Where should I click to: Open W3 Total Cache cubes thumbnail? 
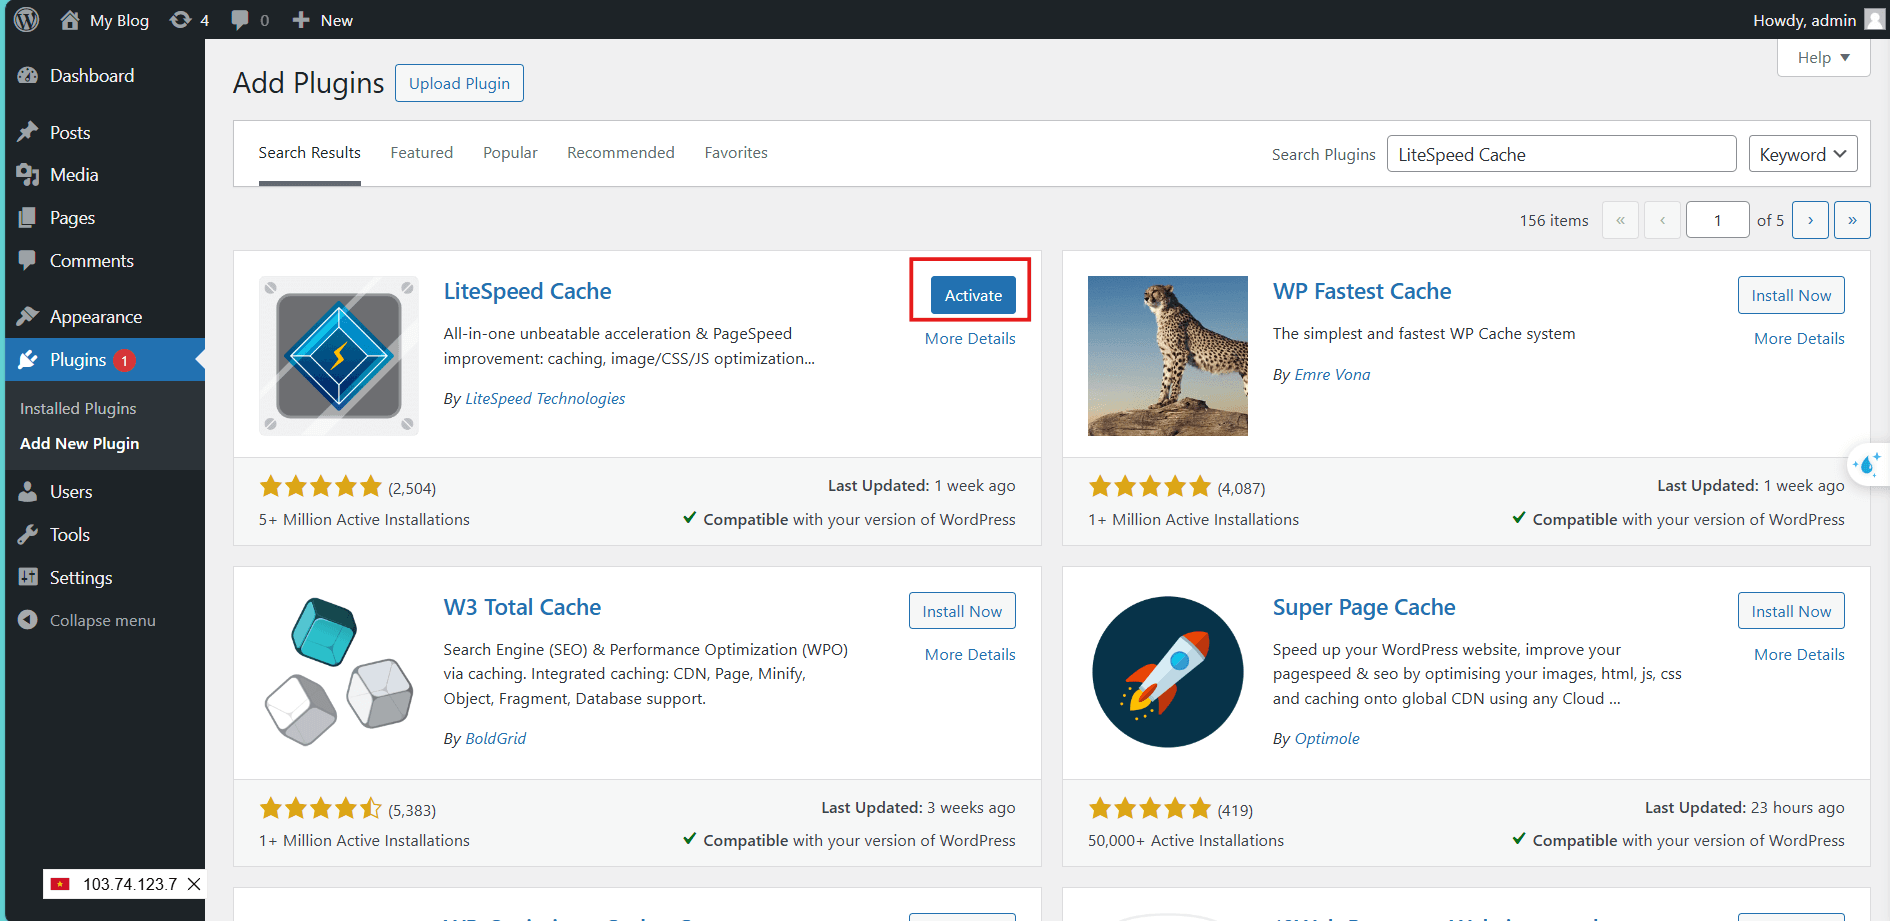(x=339, y=672)
